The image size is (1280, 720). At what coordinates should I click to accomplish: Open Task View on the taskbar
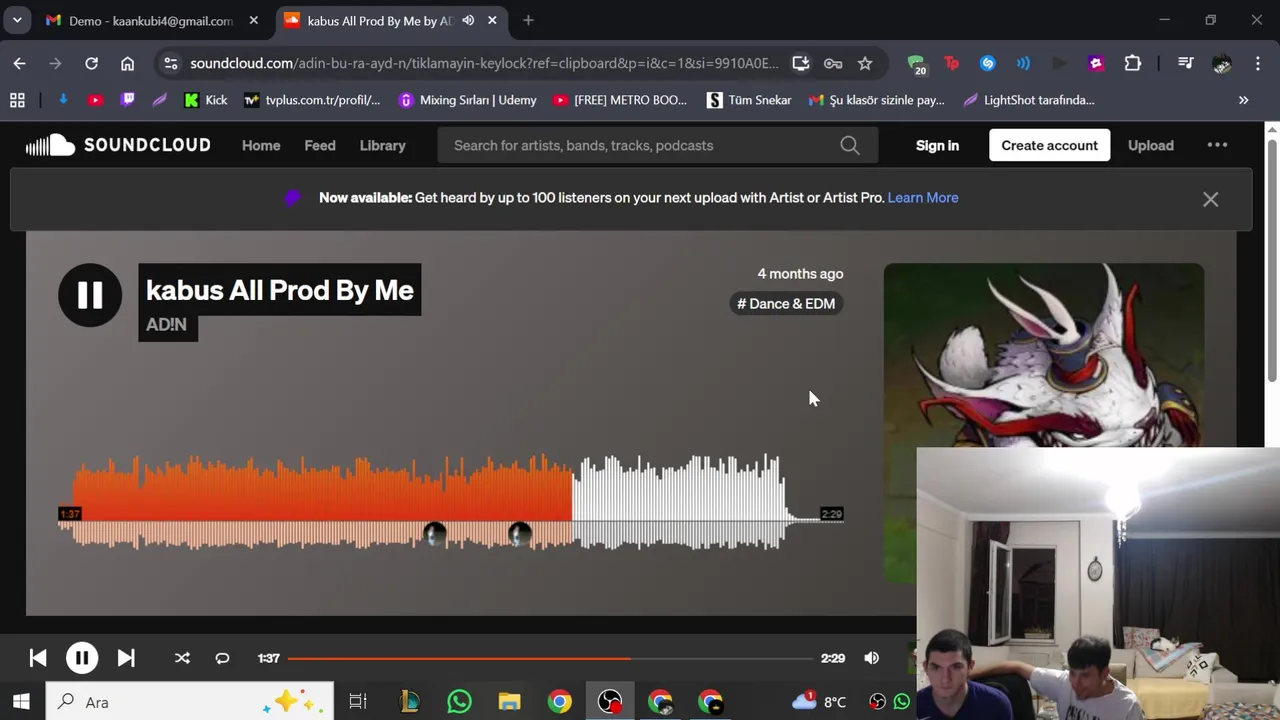tap(358, 701)
